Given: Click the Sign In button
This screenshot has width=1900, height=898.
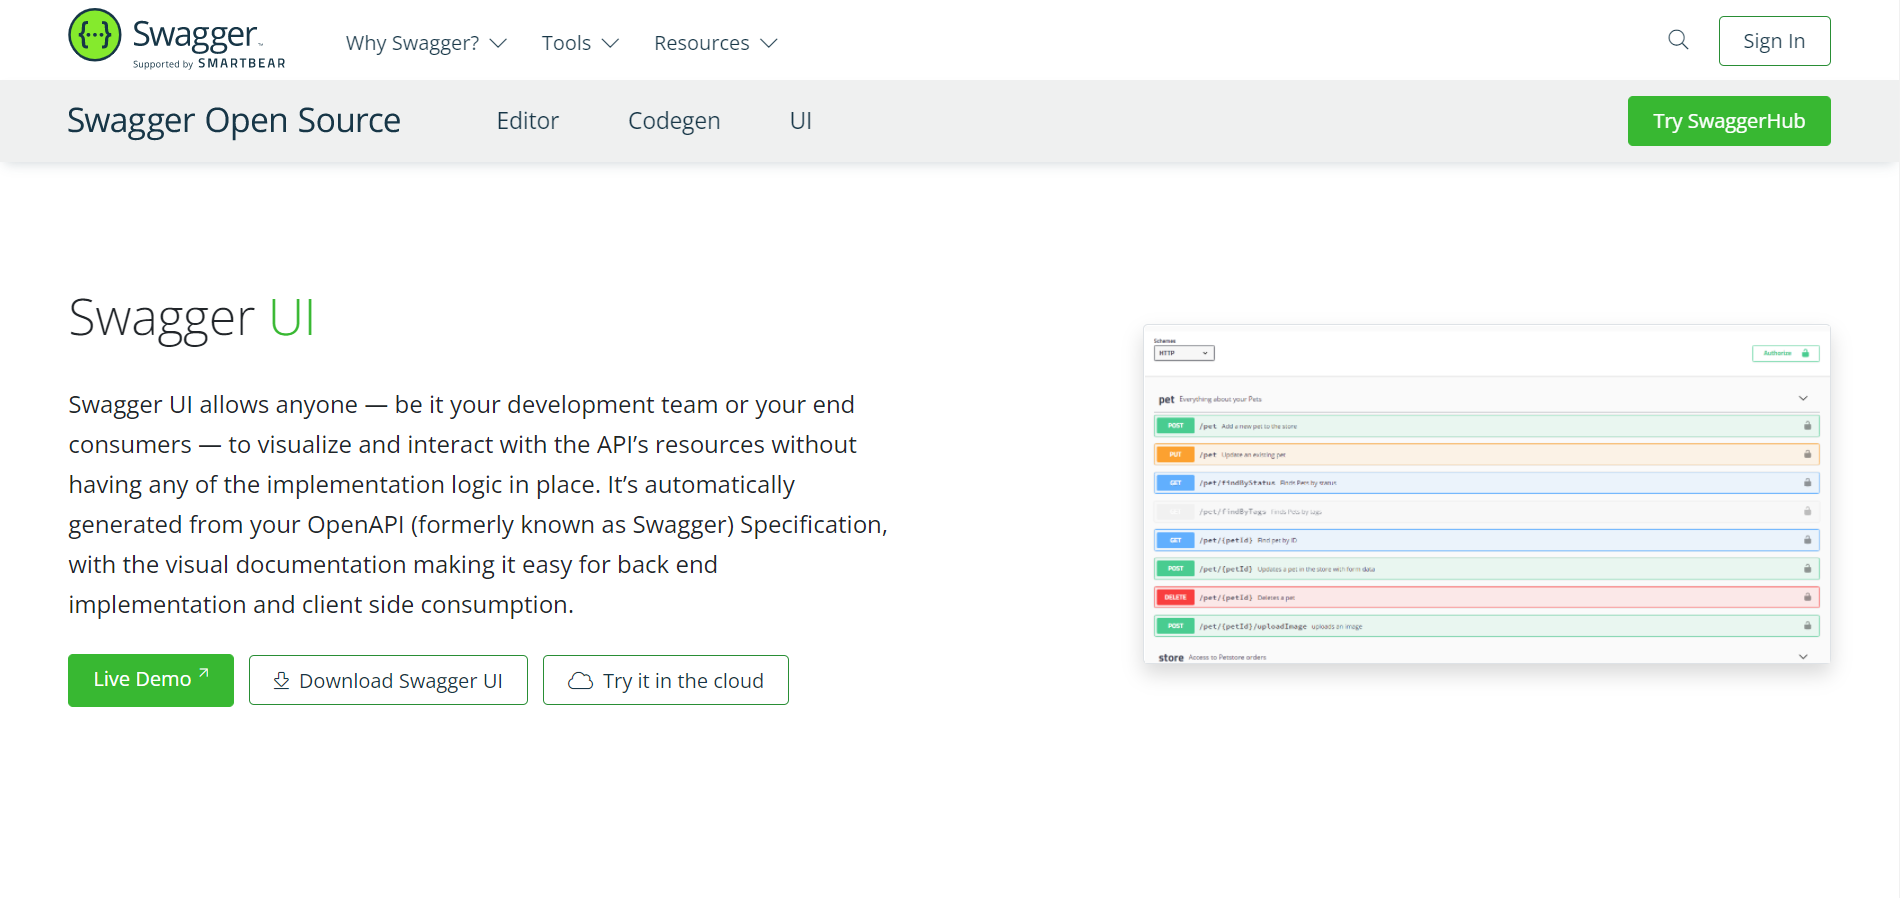Looking at the screenshot, I should (1774, 41).
